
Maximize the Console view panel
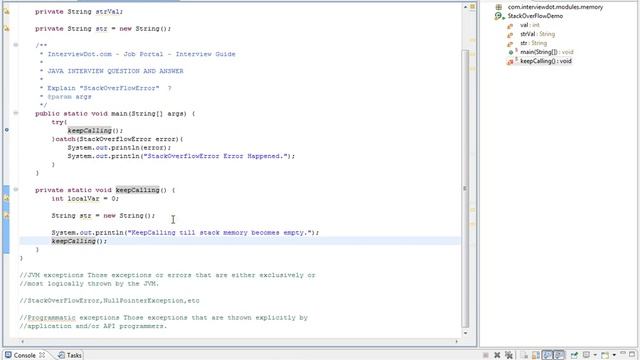click(632, 354)
